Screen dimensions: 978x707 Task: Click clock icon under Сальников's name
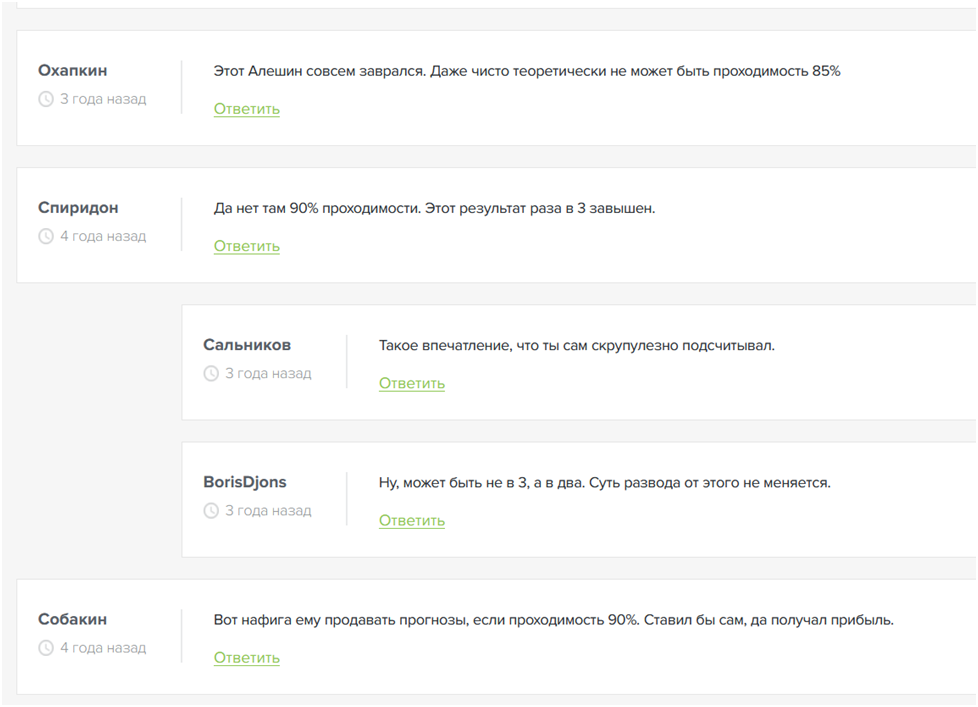tap(211, 374)
